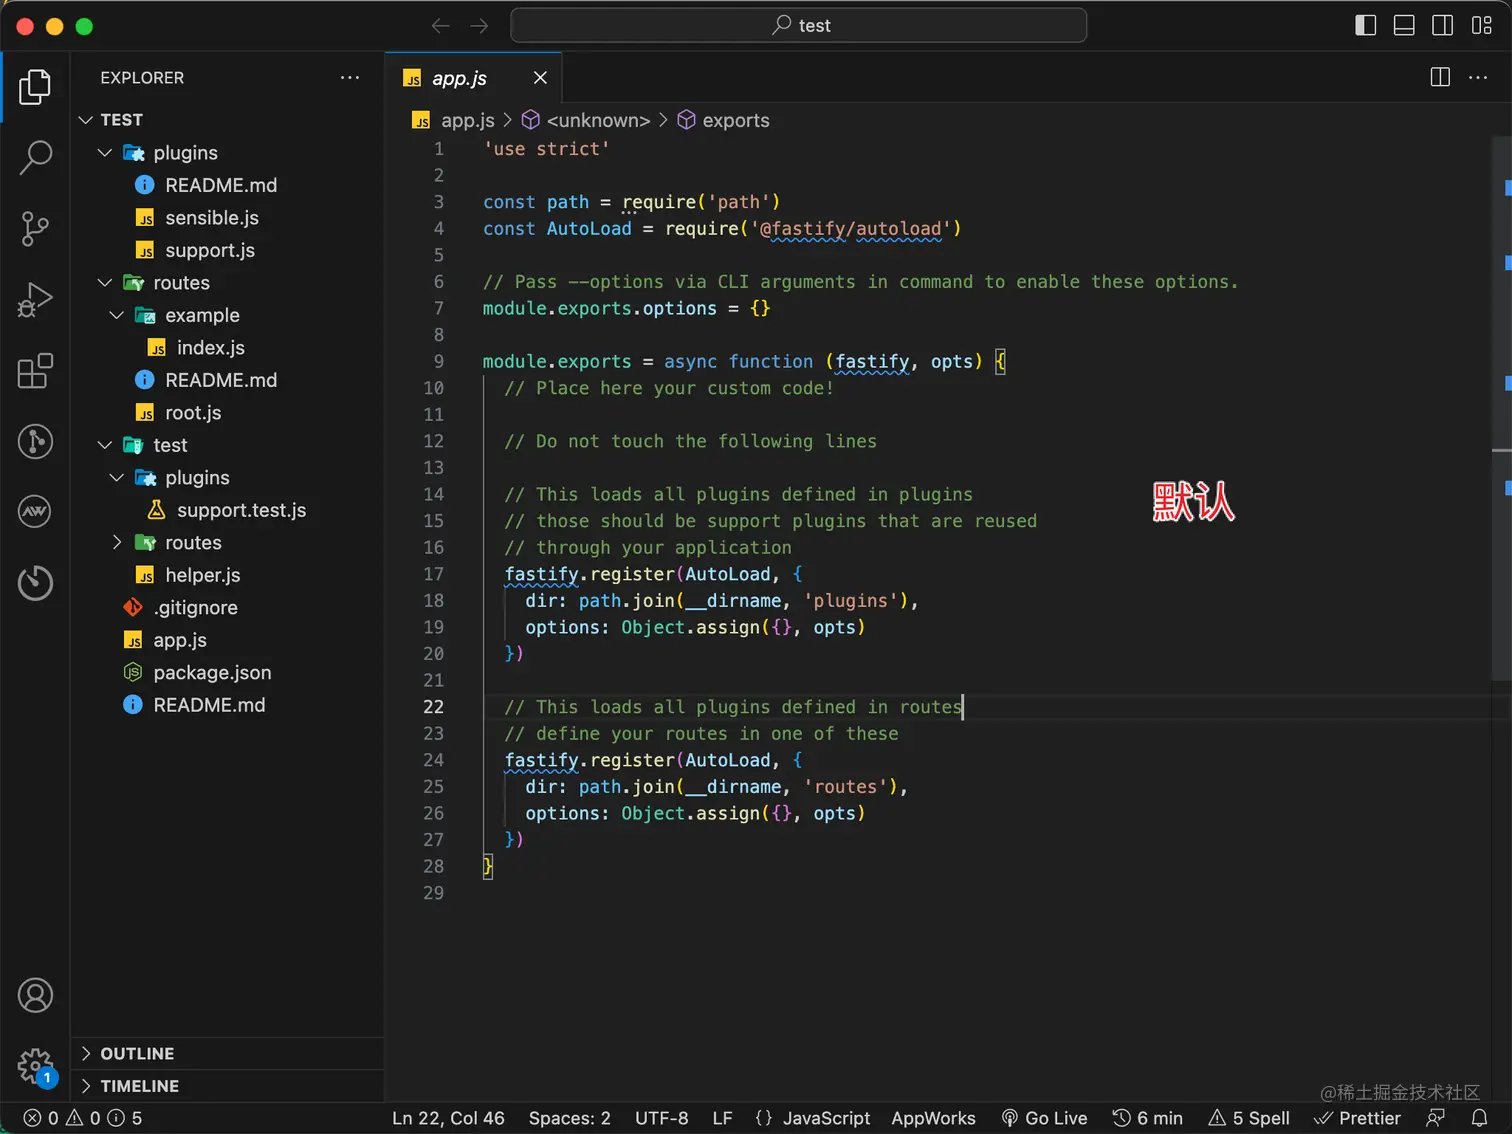Split the editor right

tap(1440, 77)
